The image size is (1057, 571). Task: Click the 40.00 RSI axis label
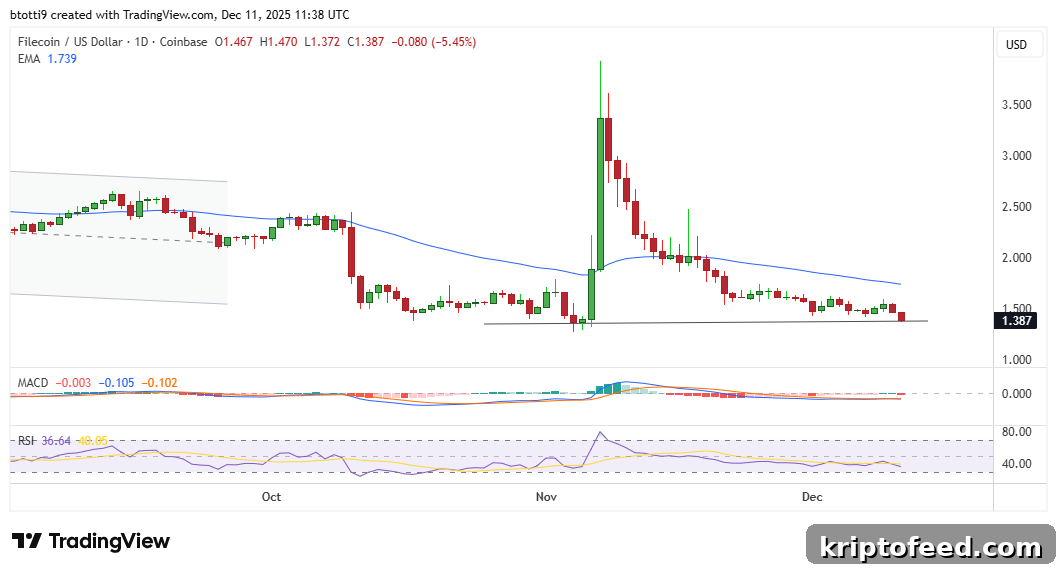[1017, 464]
